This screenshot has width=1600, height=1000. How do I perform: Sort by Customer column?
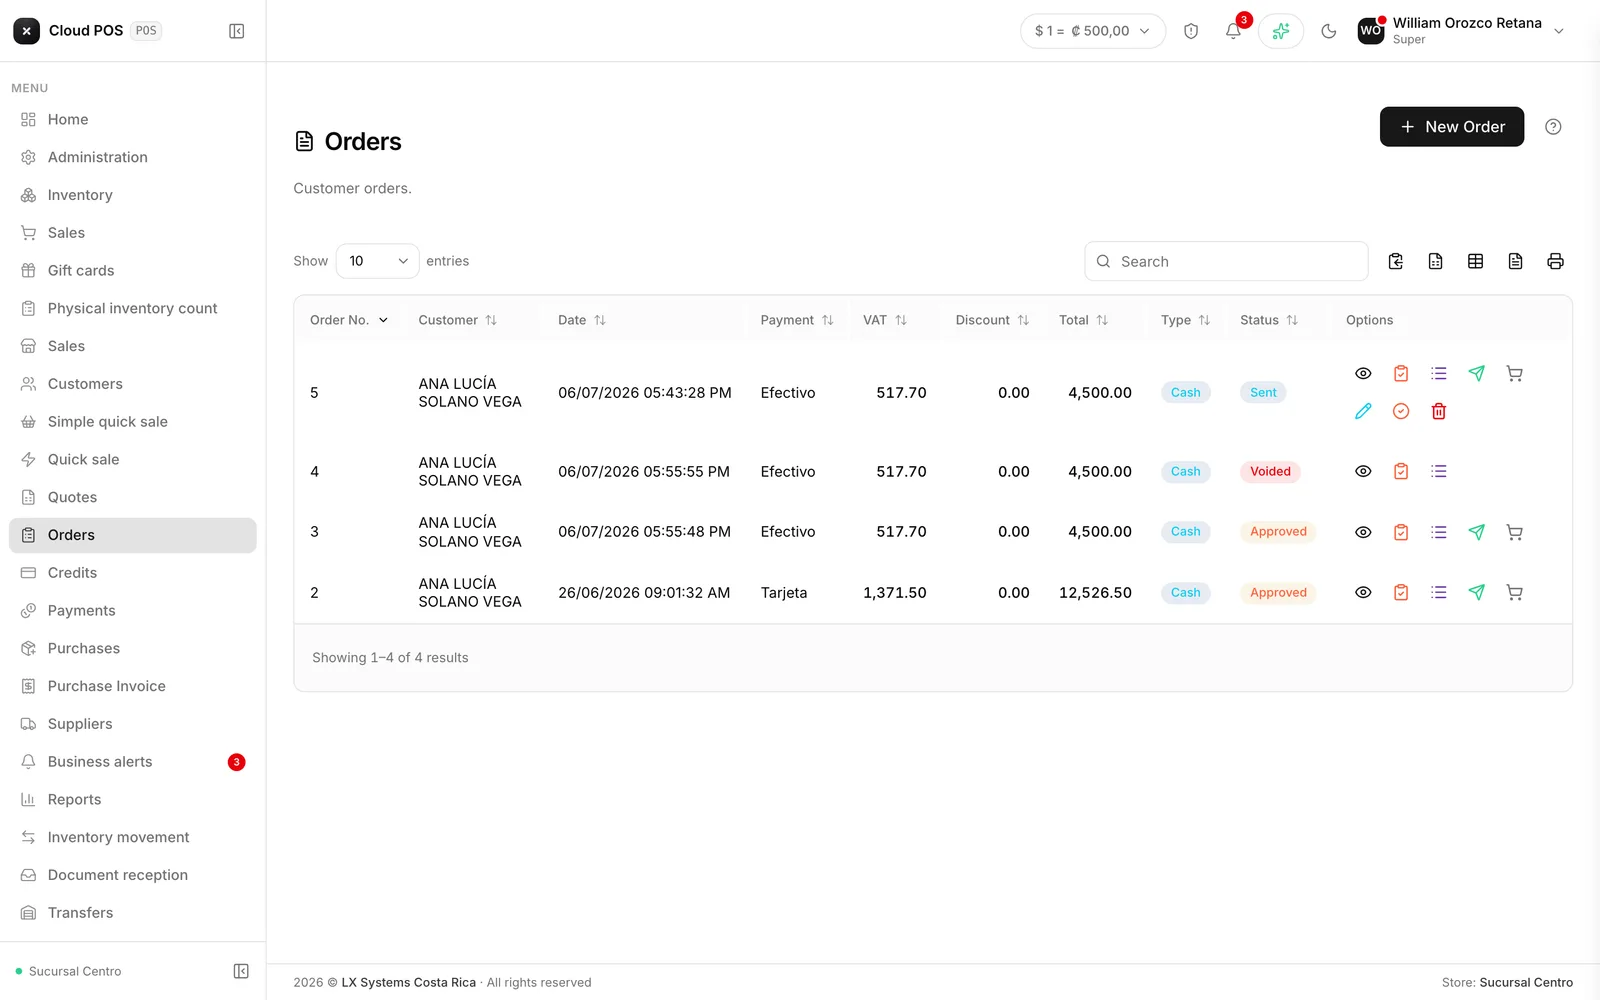click(458, 320)
